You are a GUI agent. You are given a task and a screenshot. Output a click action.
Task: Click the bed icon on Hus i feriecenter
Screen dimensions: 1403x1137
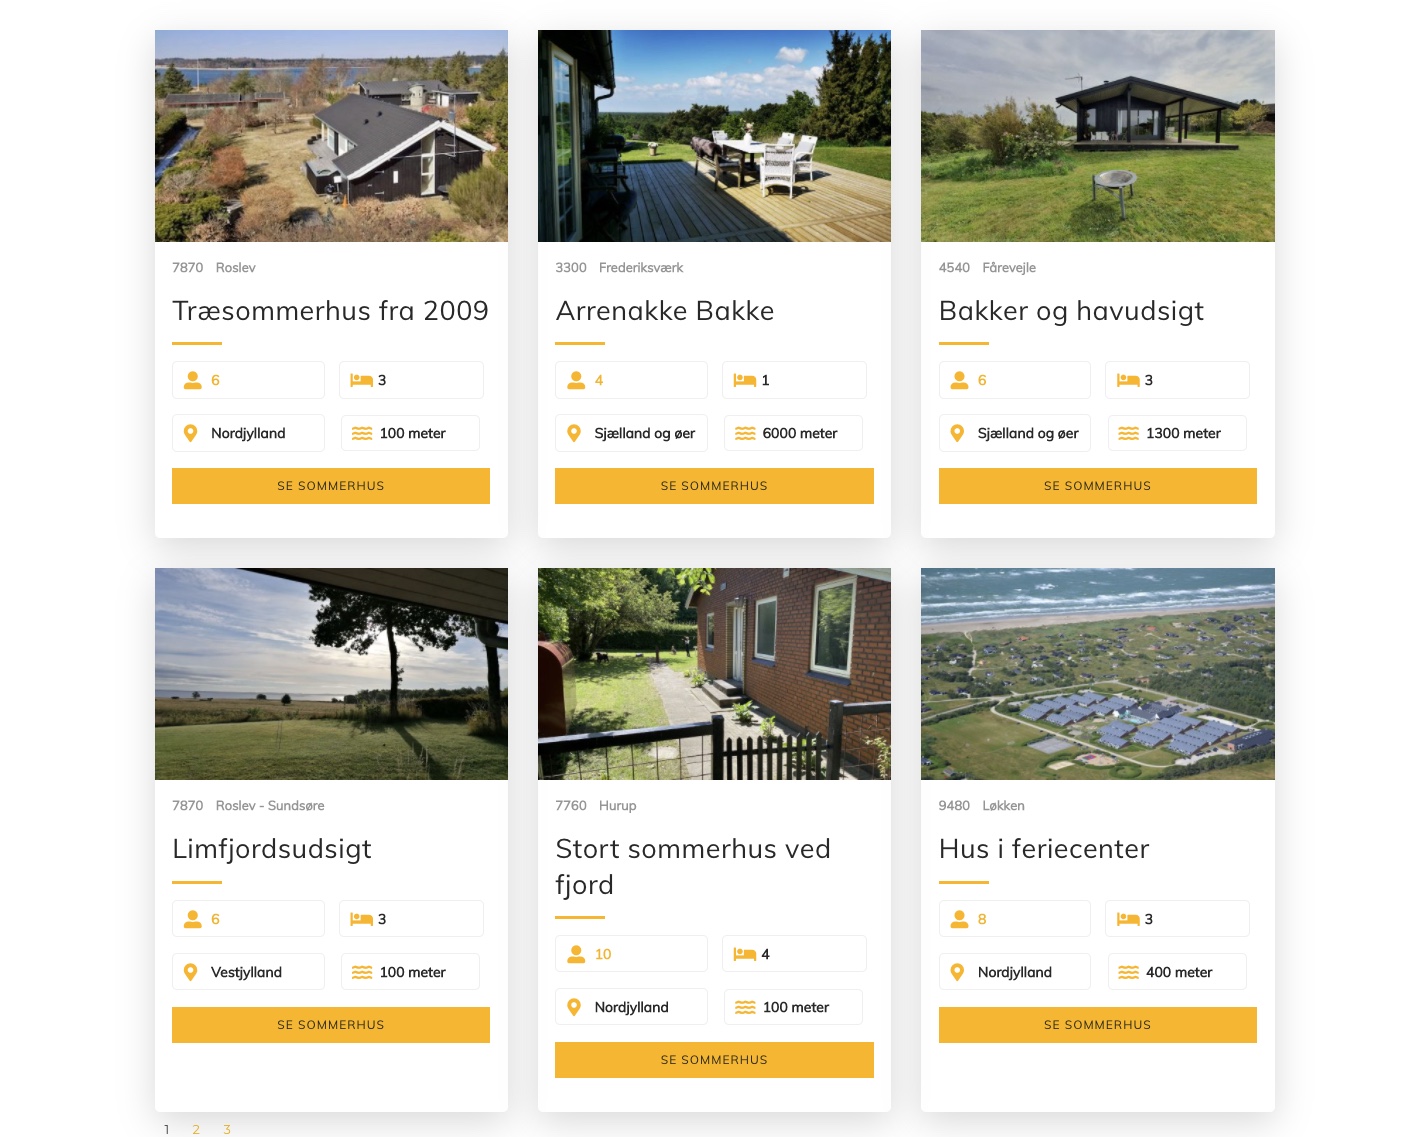[x=1128, y=919]
